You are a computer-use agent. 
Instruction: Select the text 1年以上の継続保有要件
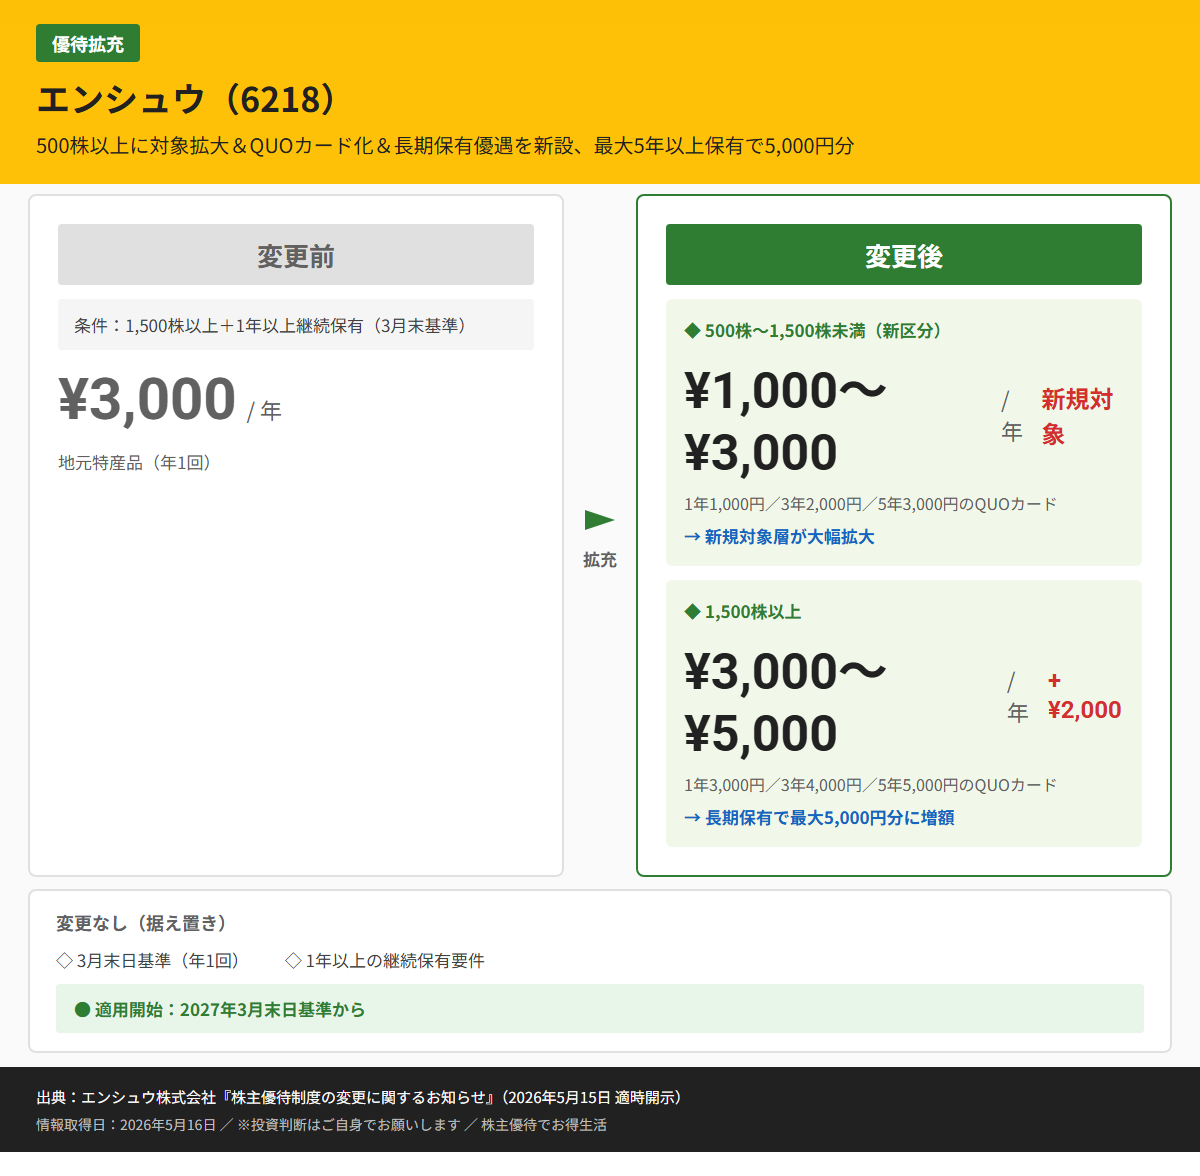coord(395,961)
